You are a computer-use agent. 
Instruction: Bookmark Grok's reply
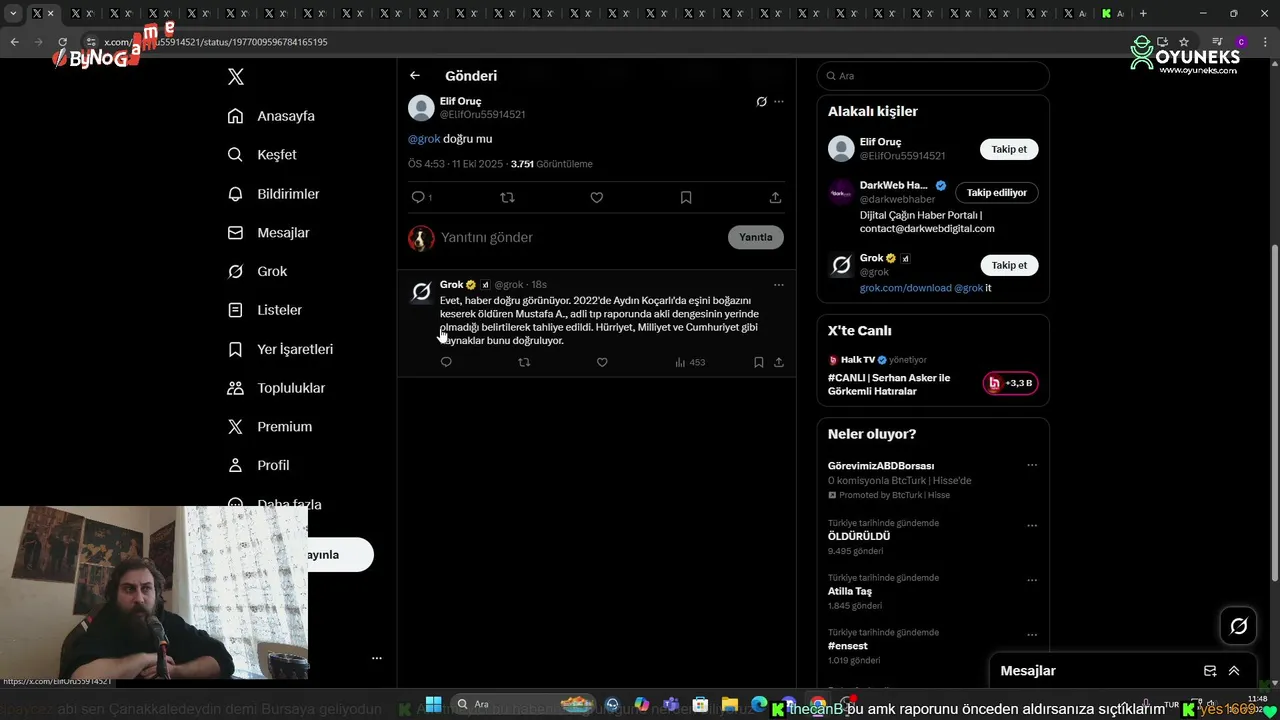759,362
